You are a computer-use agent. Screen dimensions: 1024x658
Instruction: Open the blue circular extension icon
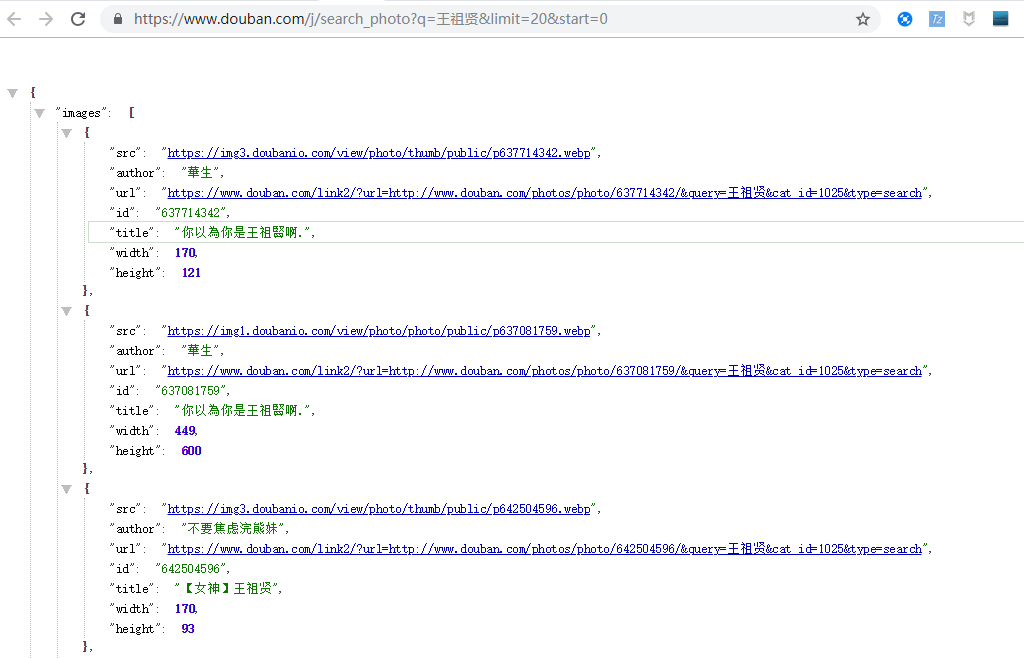point(904,19)
